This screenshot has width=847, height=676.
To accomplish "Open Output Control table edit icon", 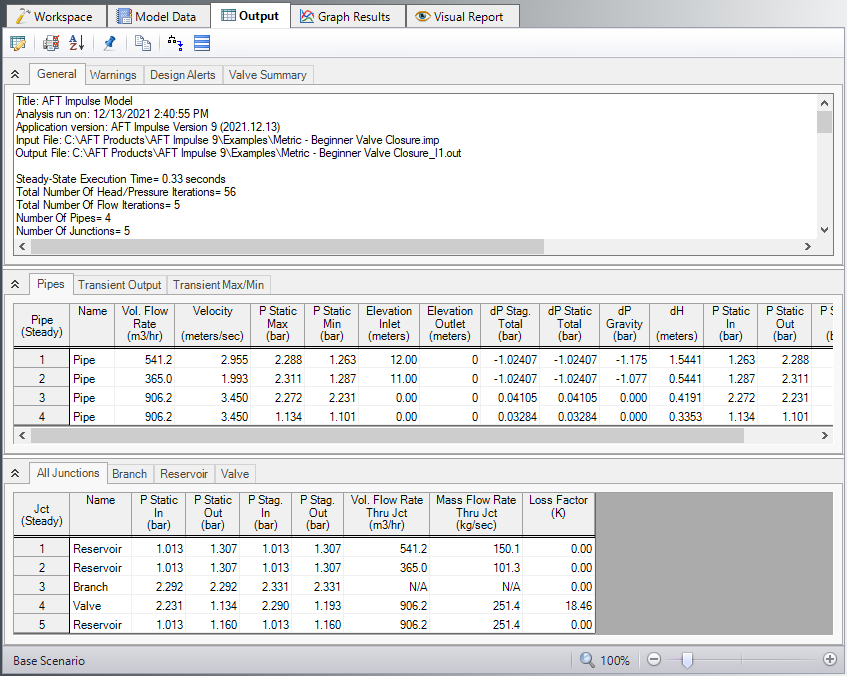I will point(18,43).
